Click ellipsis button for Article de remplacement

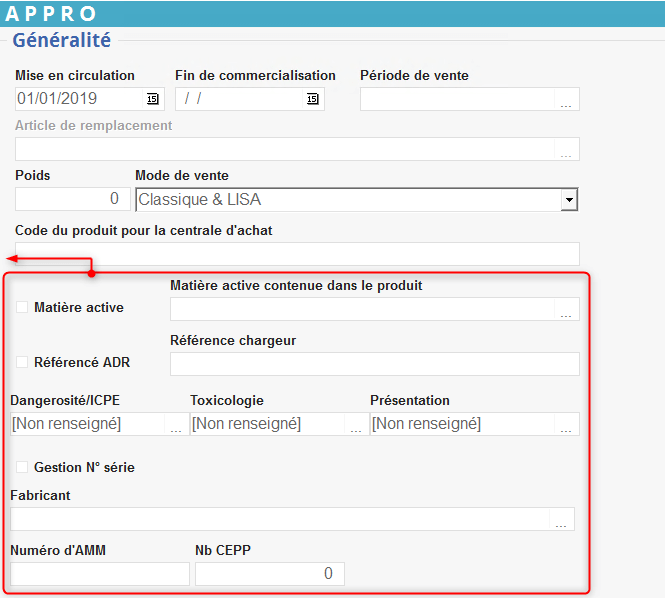[x=567, y=150]
